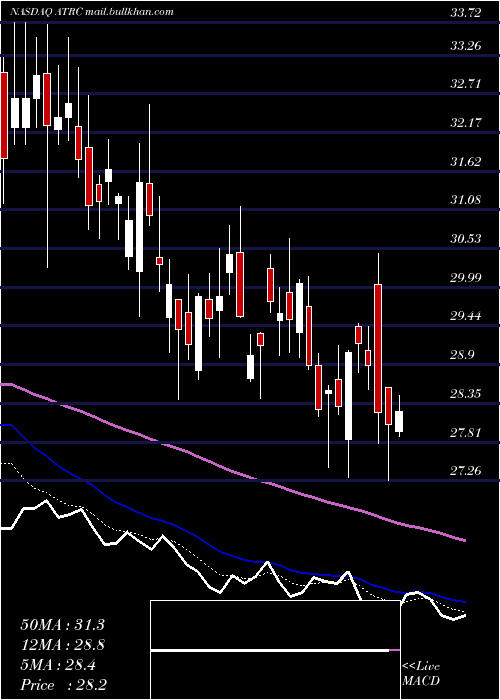Click the Price : 28.2 legend text
This screenshot has height=700, width=500.
63,685
